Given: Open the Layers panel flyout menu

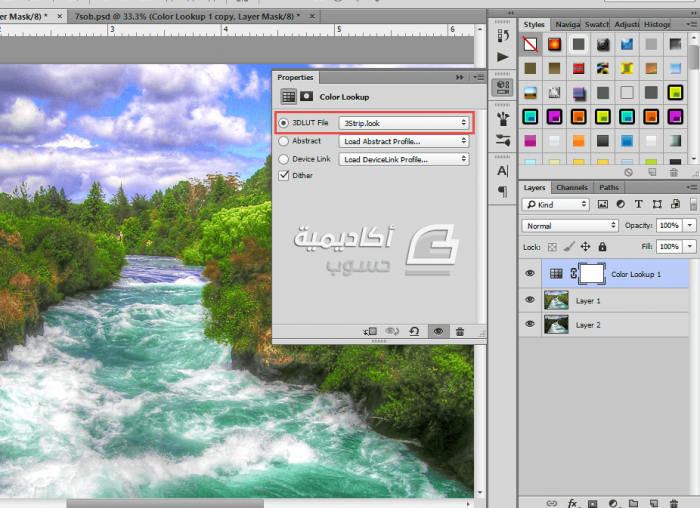Looking at the screenshot, I should pyautogui.click(x=692, y=187).
